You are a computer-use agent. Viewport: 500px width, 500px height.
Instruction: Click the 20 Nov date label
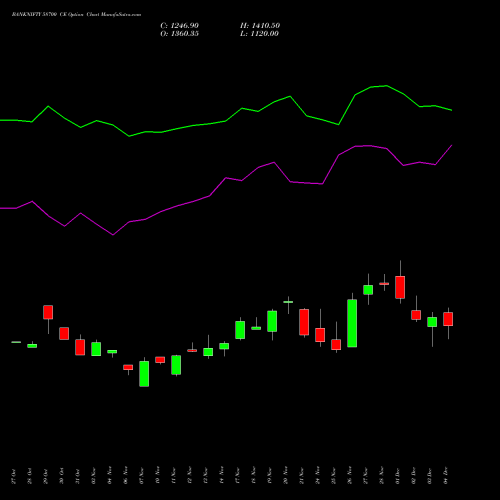pos(286,476)
